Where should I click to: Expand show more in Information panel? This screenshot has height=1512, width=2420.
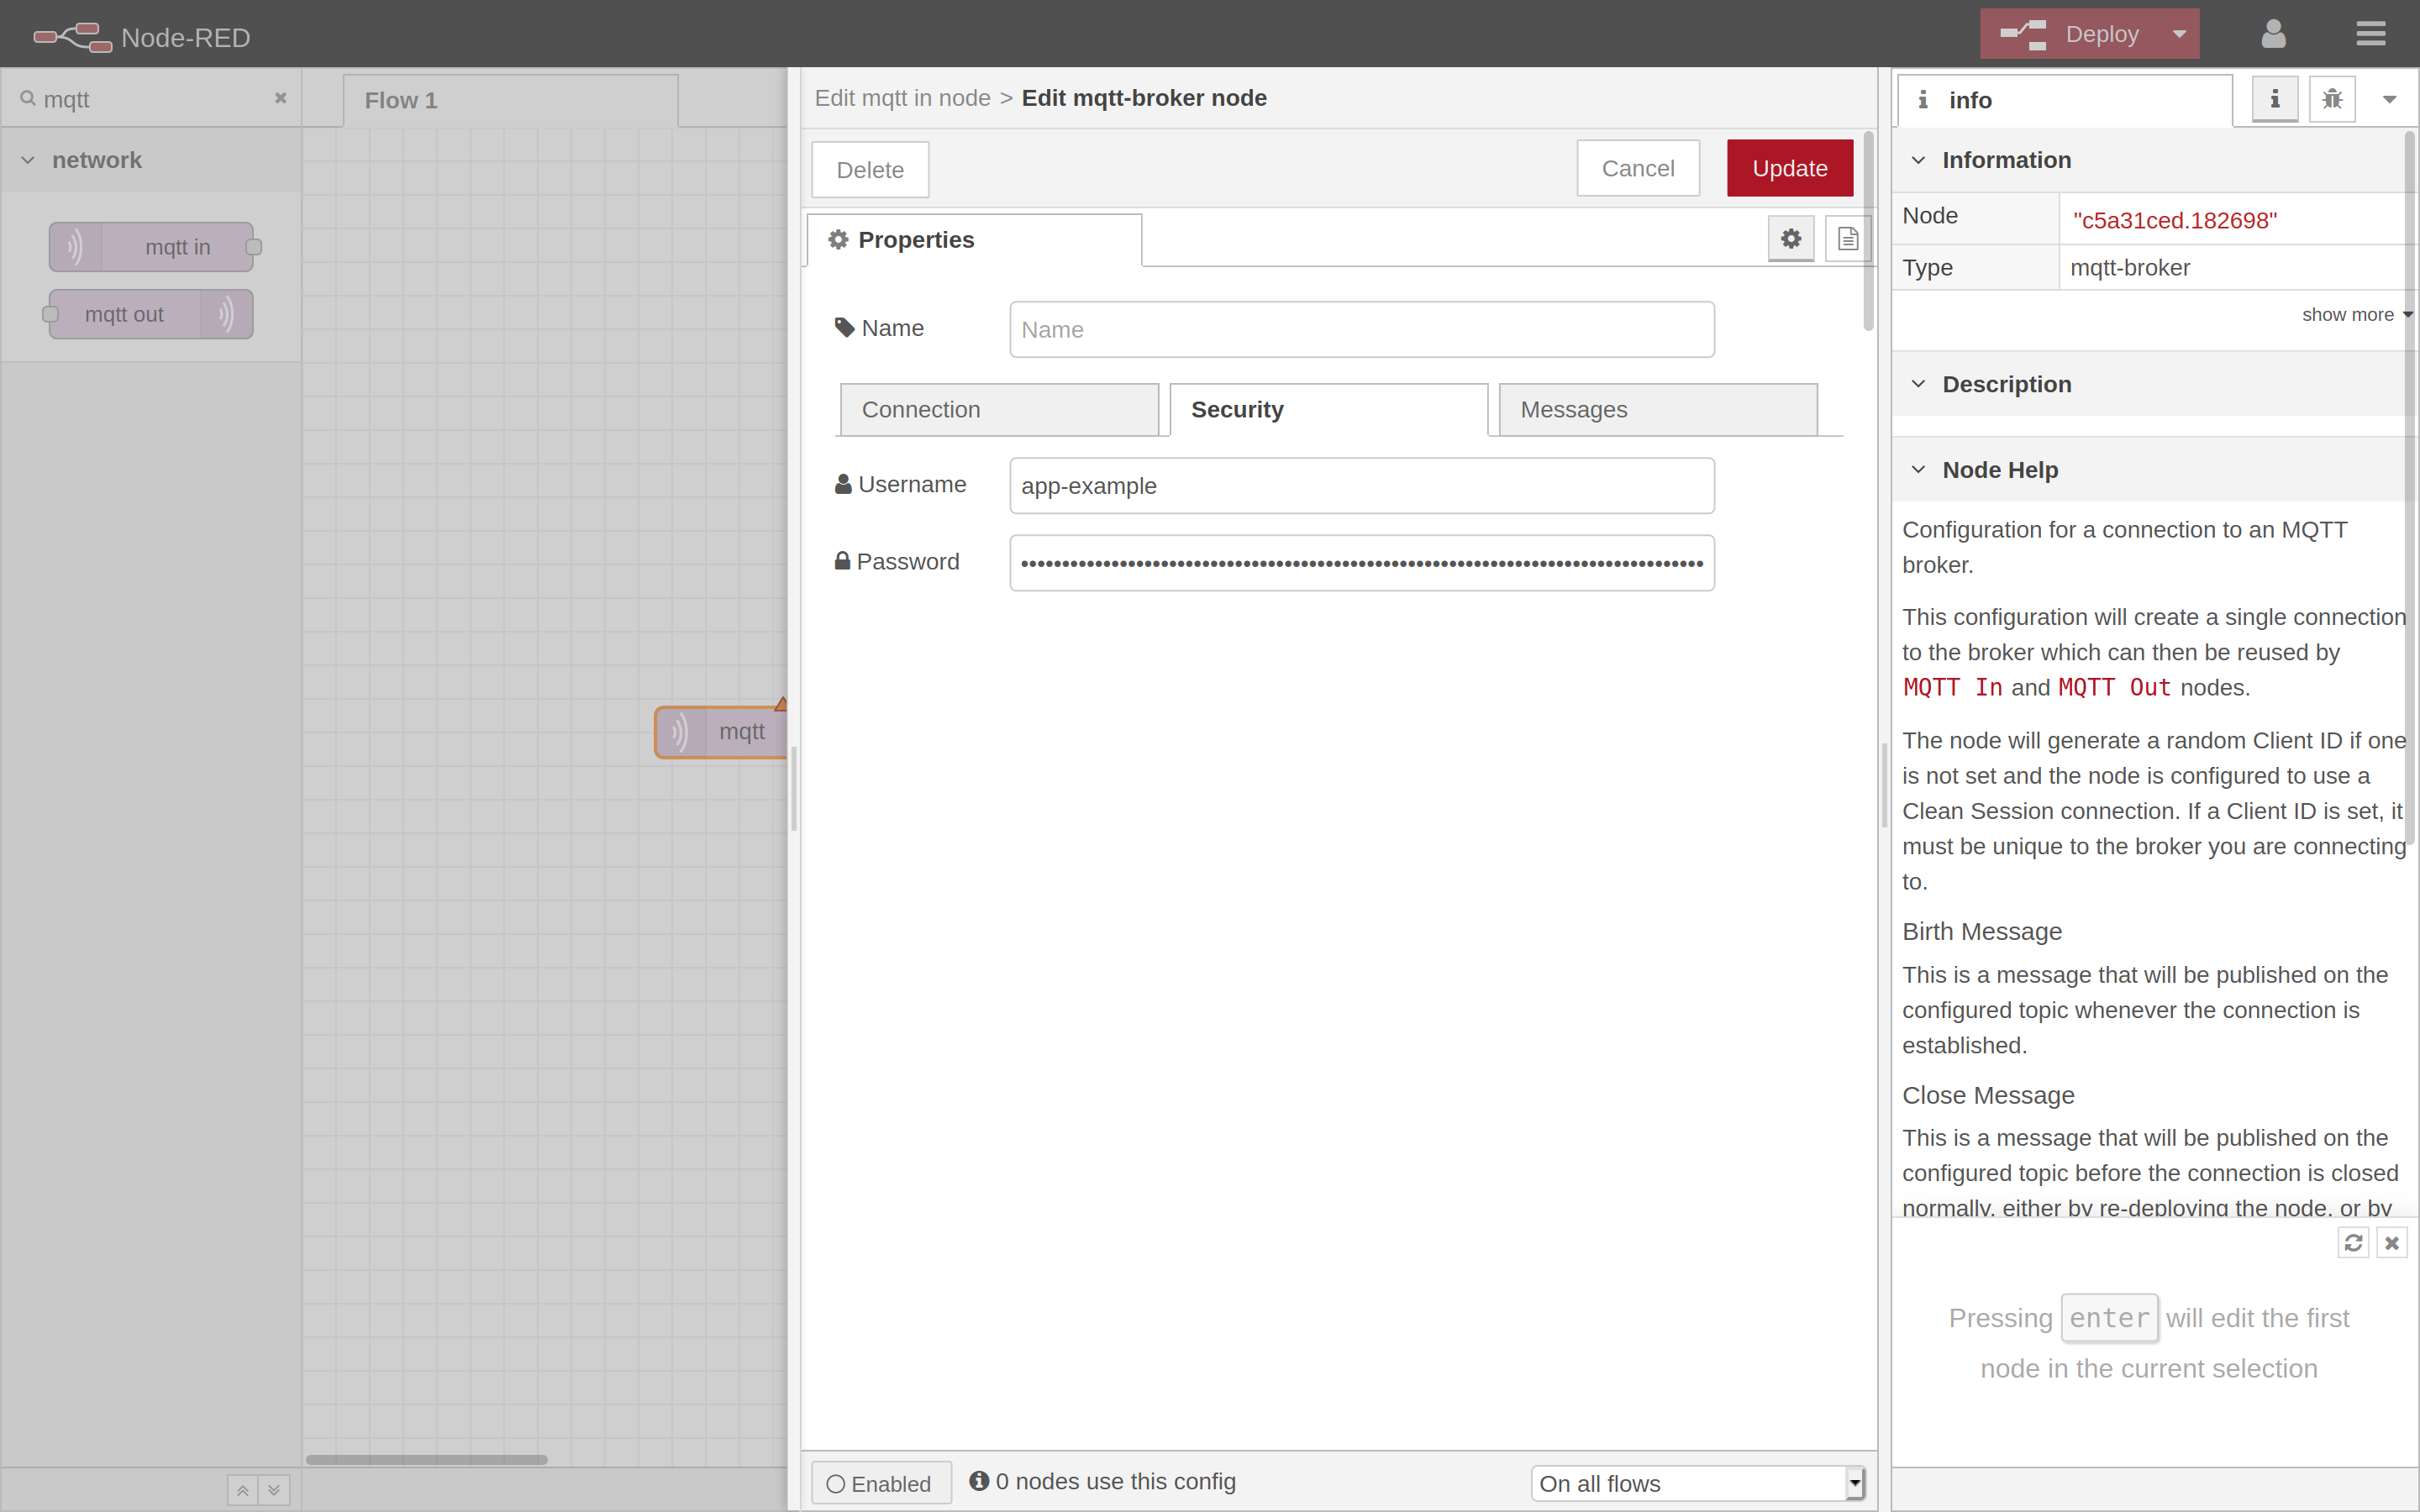[x=2351, y=314]
